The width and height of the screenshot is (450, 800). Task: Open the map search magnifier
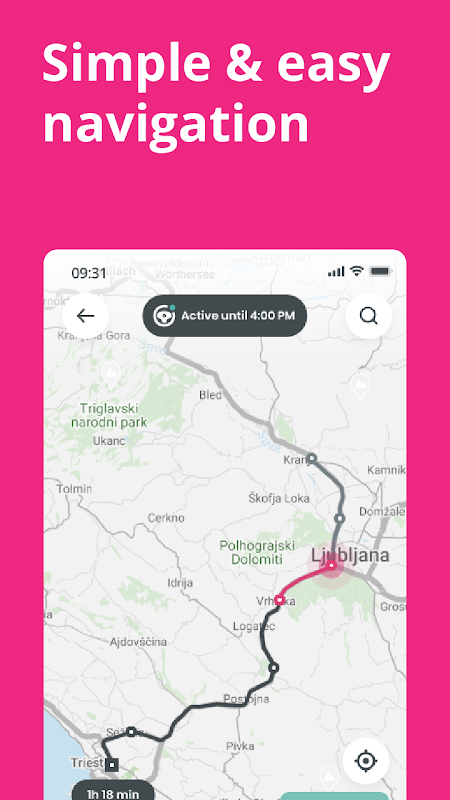pos(368,316)
